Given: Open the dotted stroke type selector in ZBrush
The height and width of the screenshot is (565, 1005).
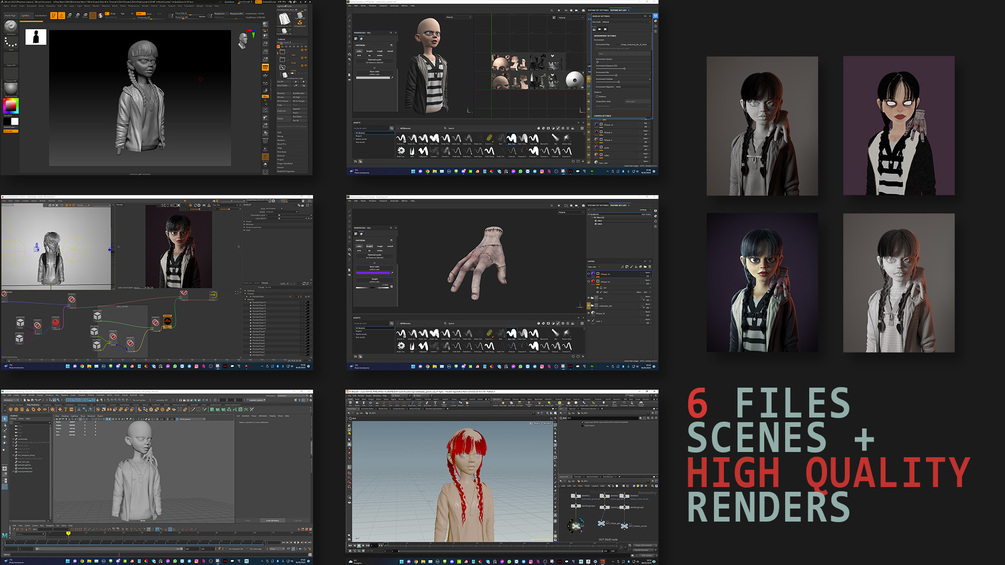Looking at the screenshot, I should click(10, 43).
